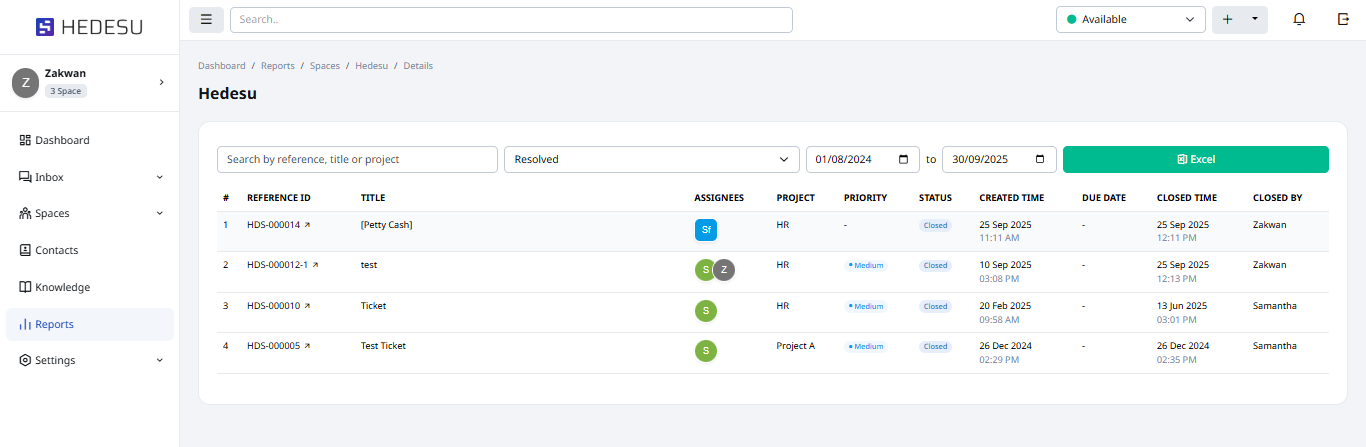Open calendar picker for start date 01/08/2024
The image size is (1366, 447).
coord(903,159)
